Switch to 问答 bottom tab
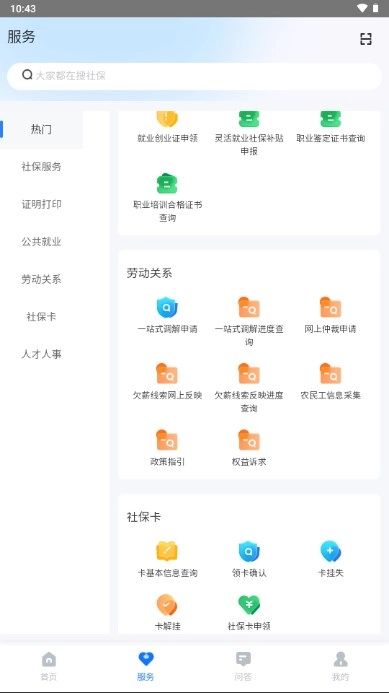389x693 pixels. [x=243, y=666]
